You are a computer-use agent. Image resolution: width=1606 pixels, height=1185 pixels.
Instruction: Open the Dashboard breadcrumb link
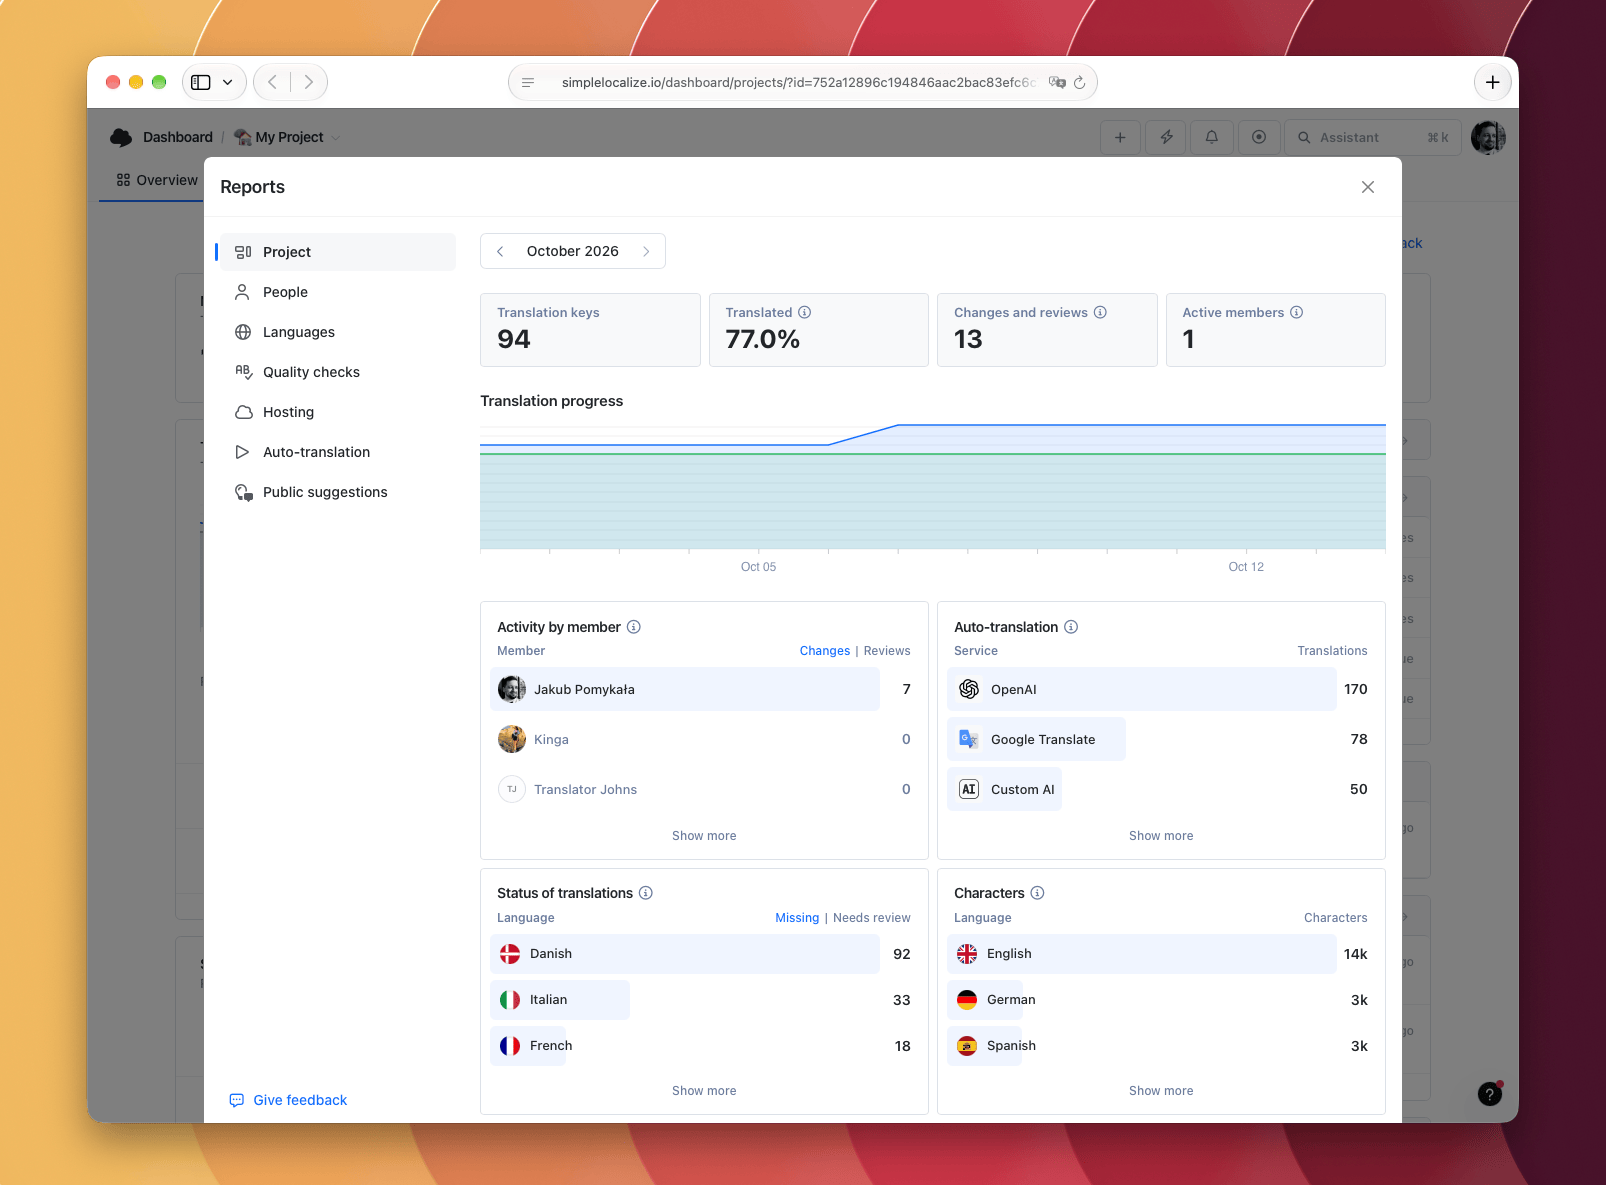click(178, 137)
